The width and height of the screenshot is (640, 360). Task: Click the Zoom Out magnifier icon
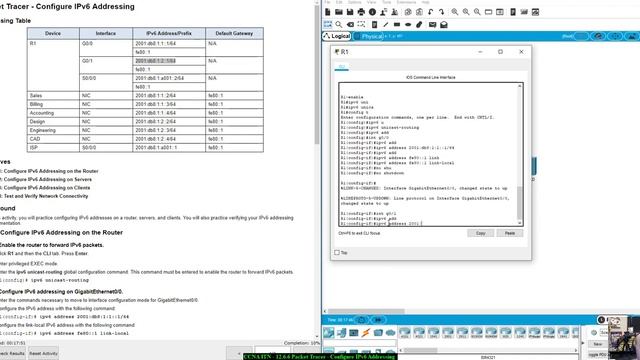(477, 12)
